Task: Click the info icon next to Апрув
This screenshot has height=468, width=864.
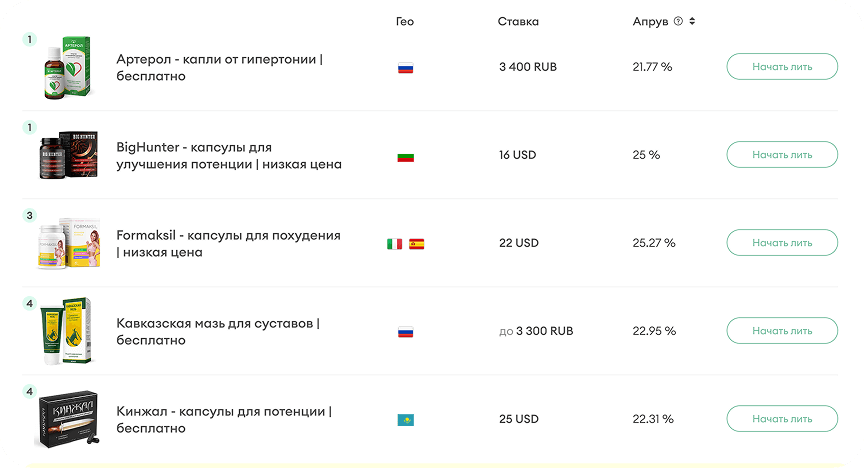Action: [678, 21]
